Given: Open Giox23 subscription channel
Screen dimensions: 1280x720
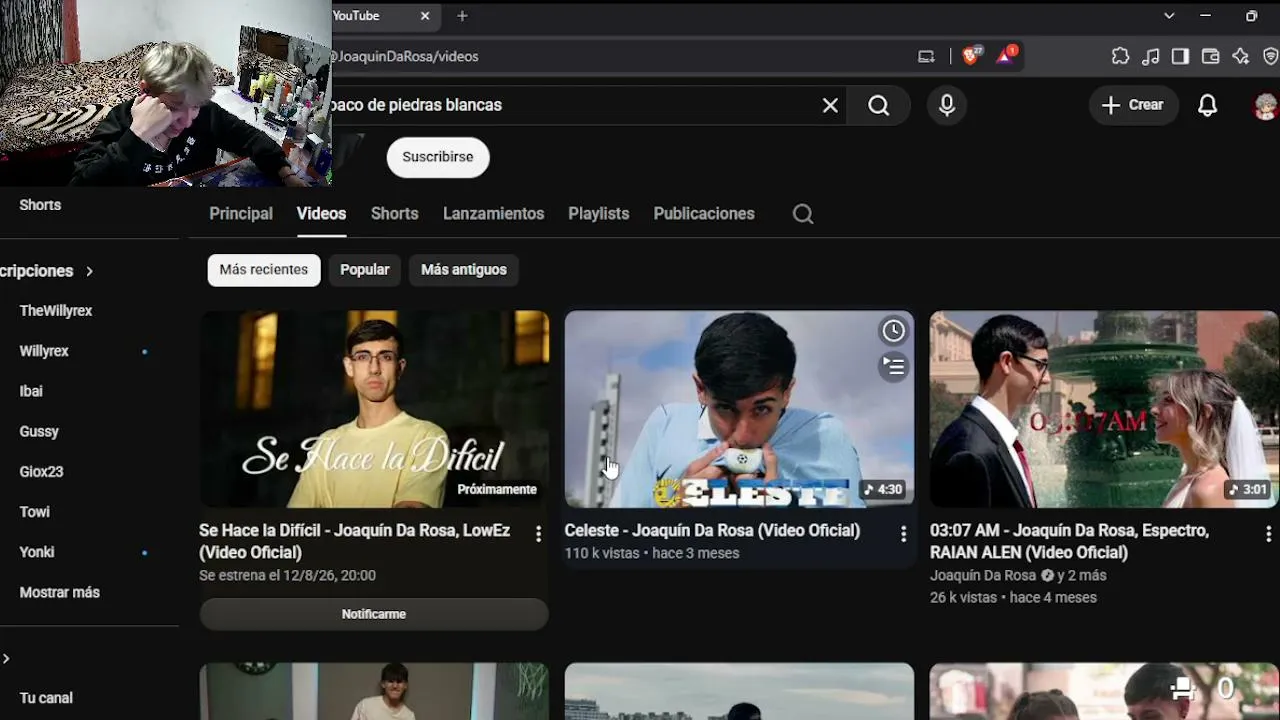Looking at the screenshot, I should [x=42, y=471].
